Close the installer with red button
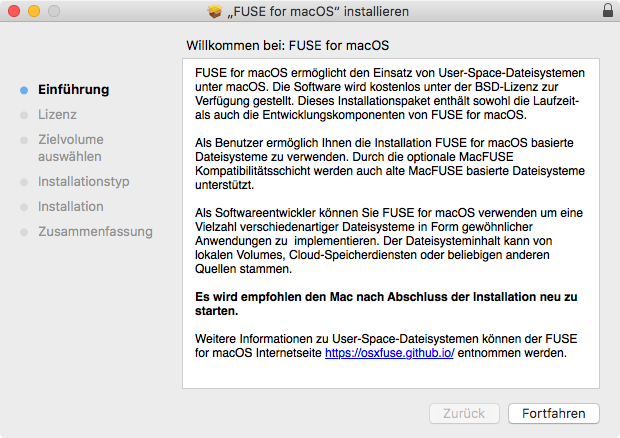Screen dimensions: 620x438 (x=14, y=11)
